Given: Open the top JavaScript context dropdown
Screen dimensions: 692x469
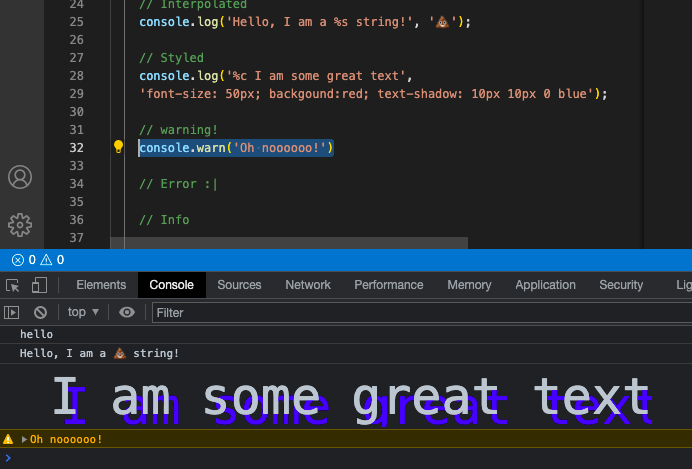Looking at the screenshot, I should click(x=83, y=312).
